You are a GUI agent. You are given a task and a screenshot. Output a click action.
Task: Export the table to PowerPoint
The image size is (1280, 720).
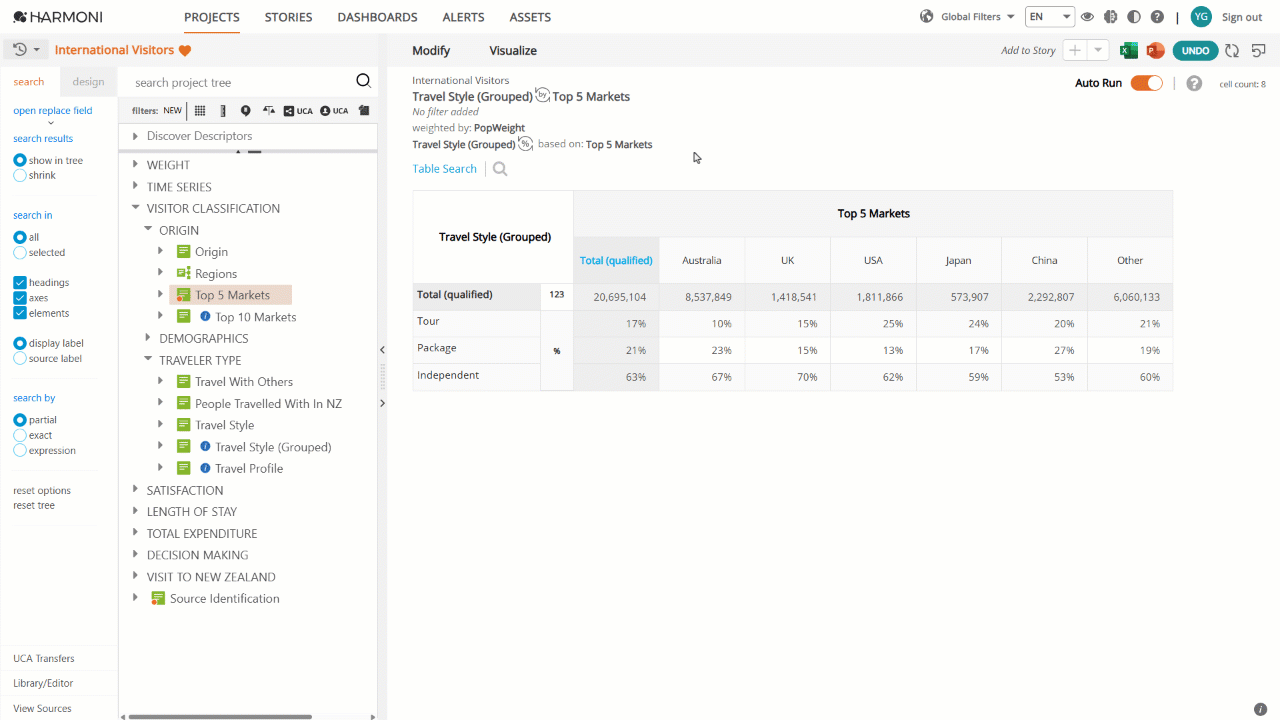(1155, 50)
